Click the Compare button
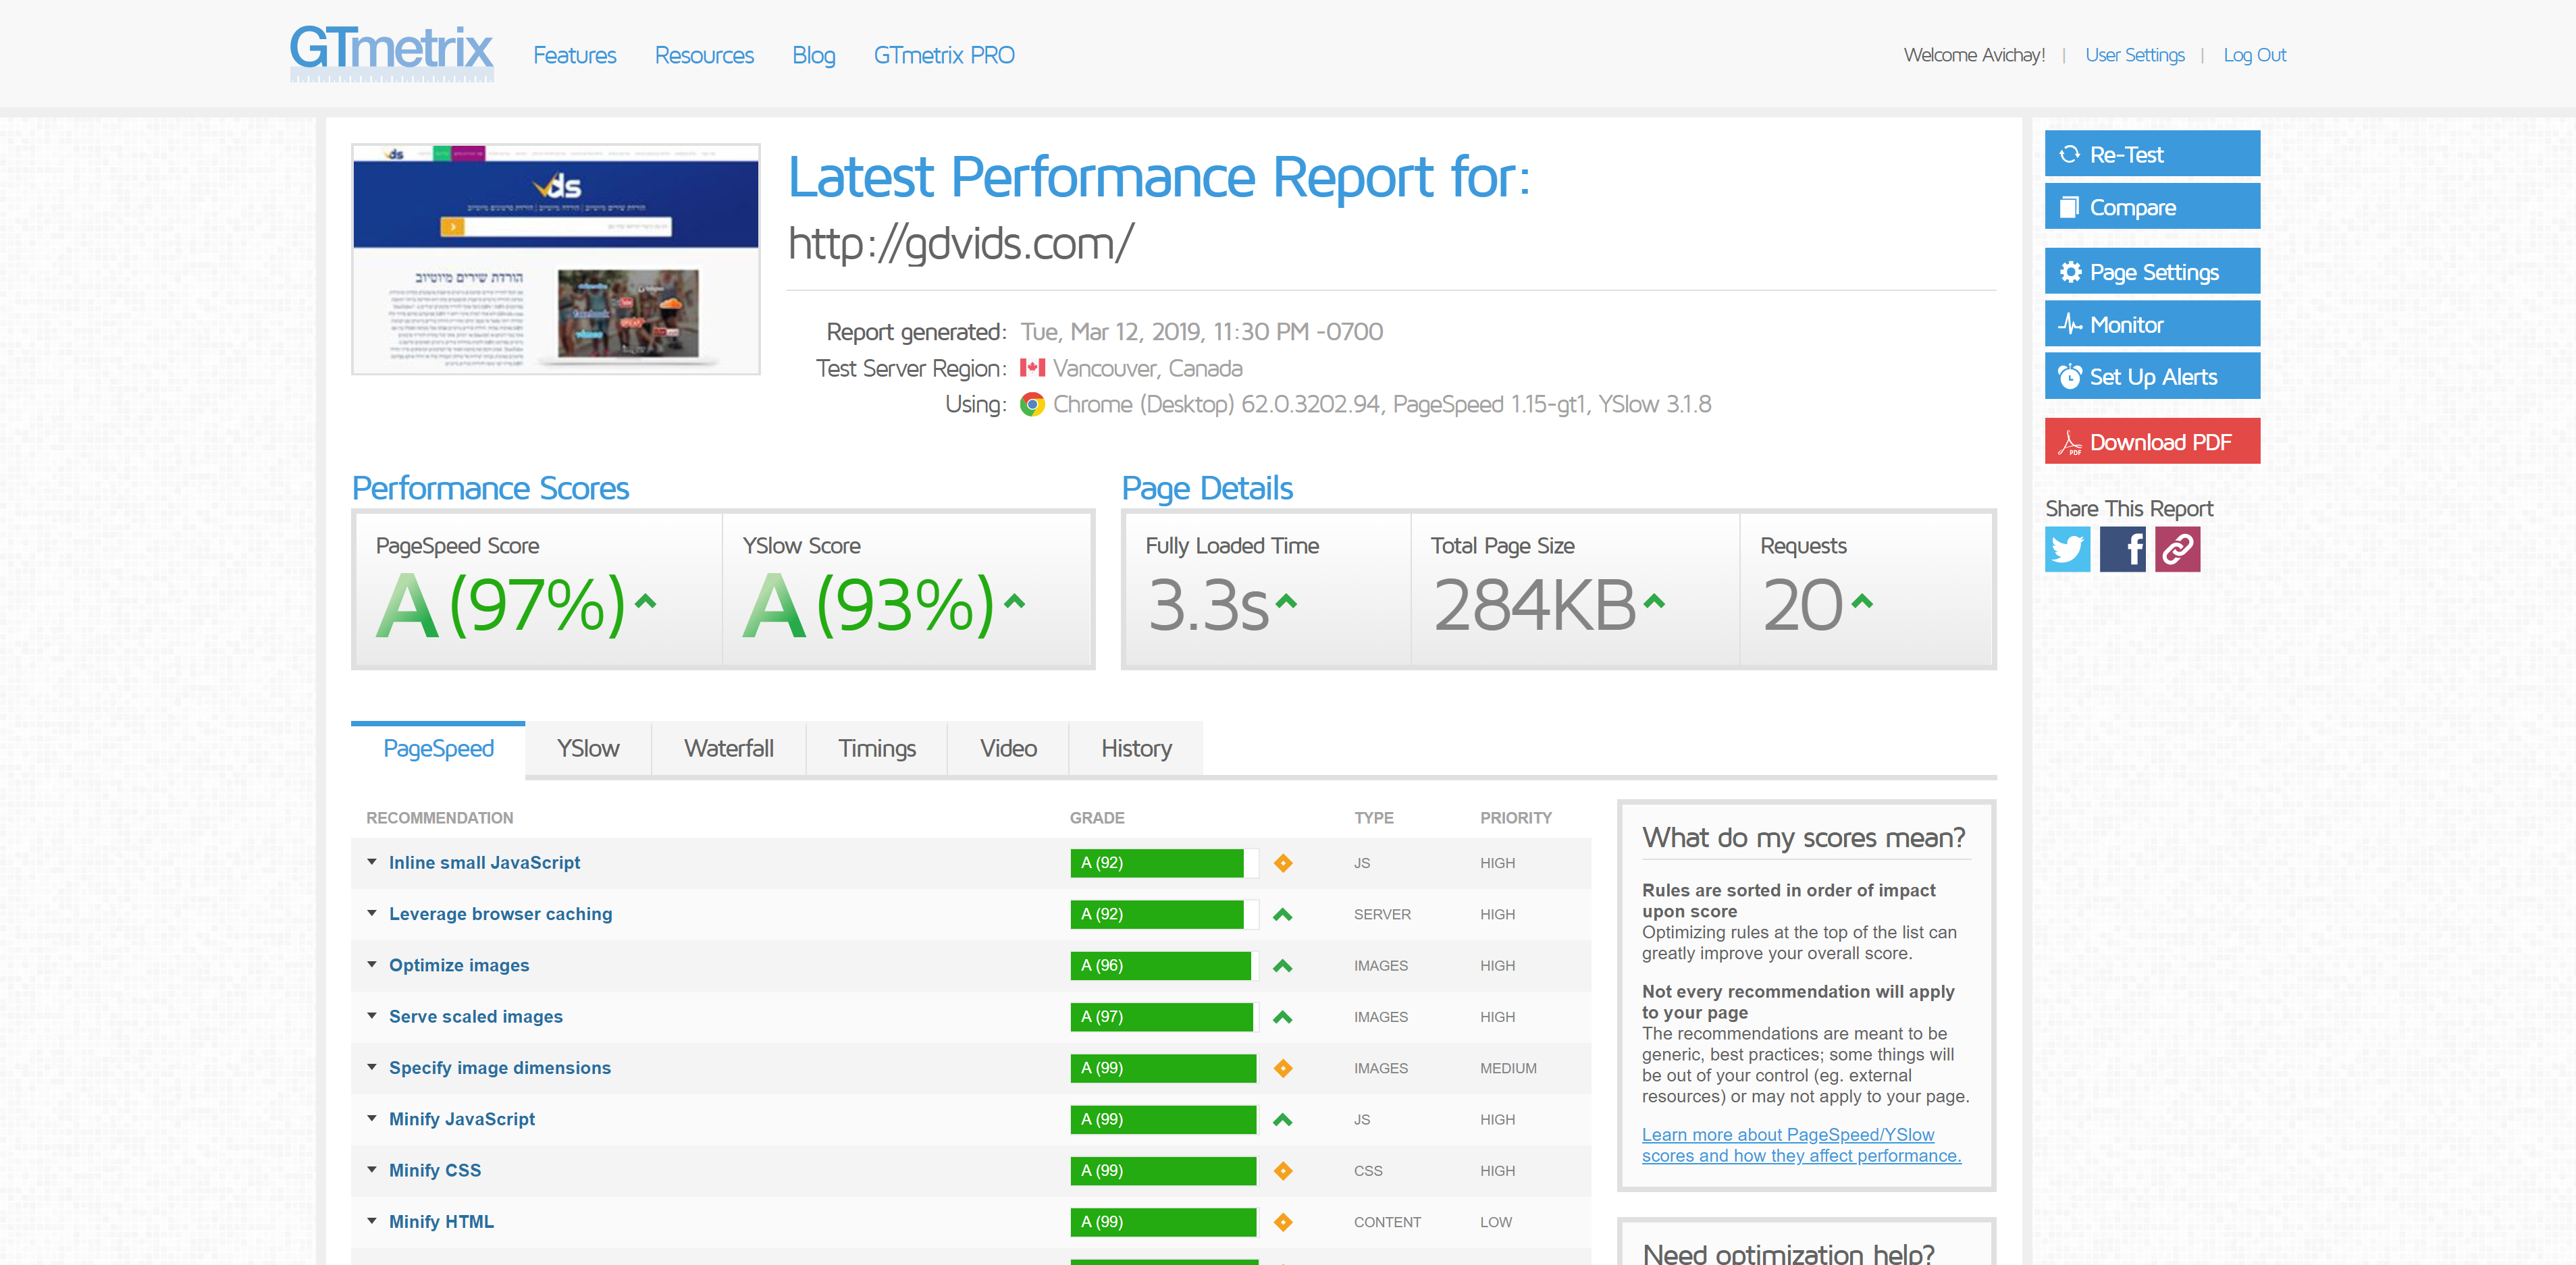This screenshot has height=1265, width=2576. click(x=2152, y=207)
